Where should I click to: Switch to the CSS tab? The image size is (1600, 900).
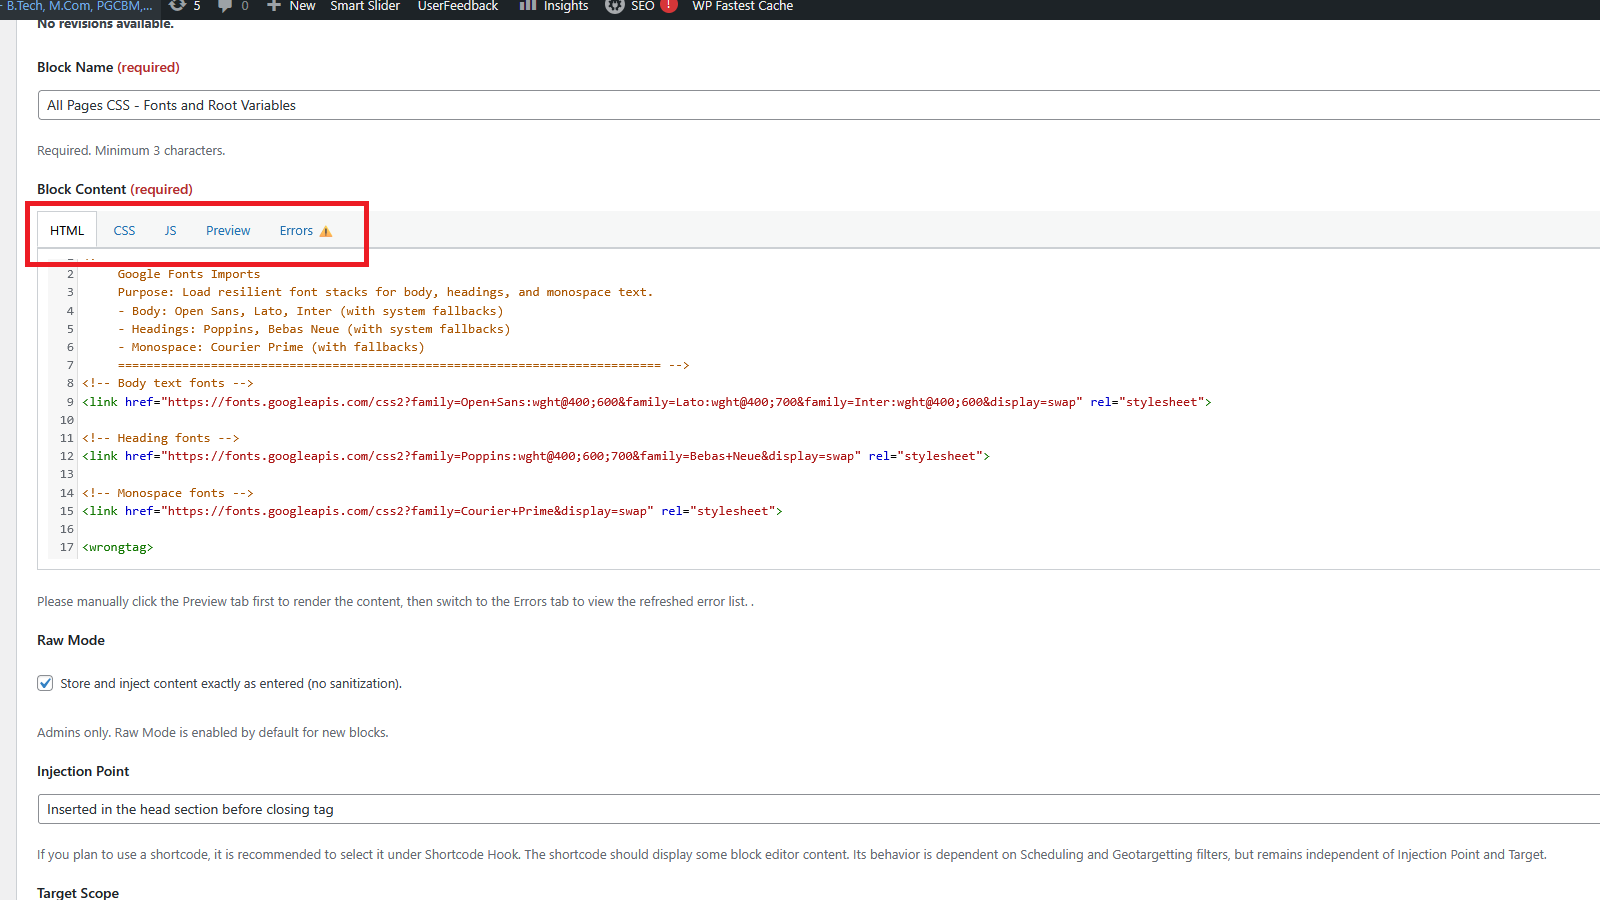[x=124, y=230]
